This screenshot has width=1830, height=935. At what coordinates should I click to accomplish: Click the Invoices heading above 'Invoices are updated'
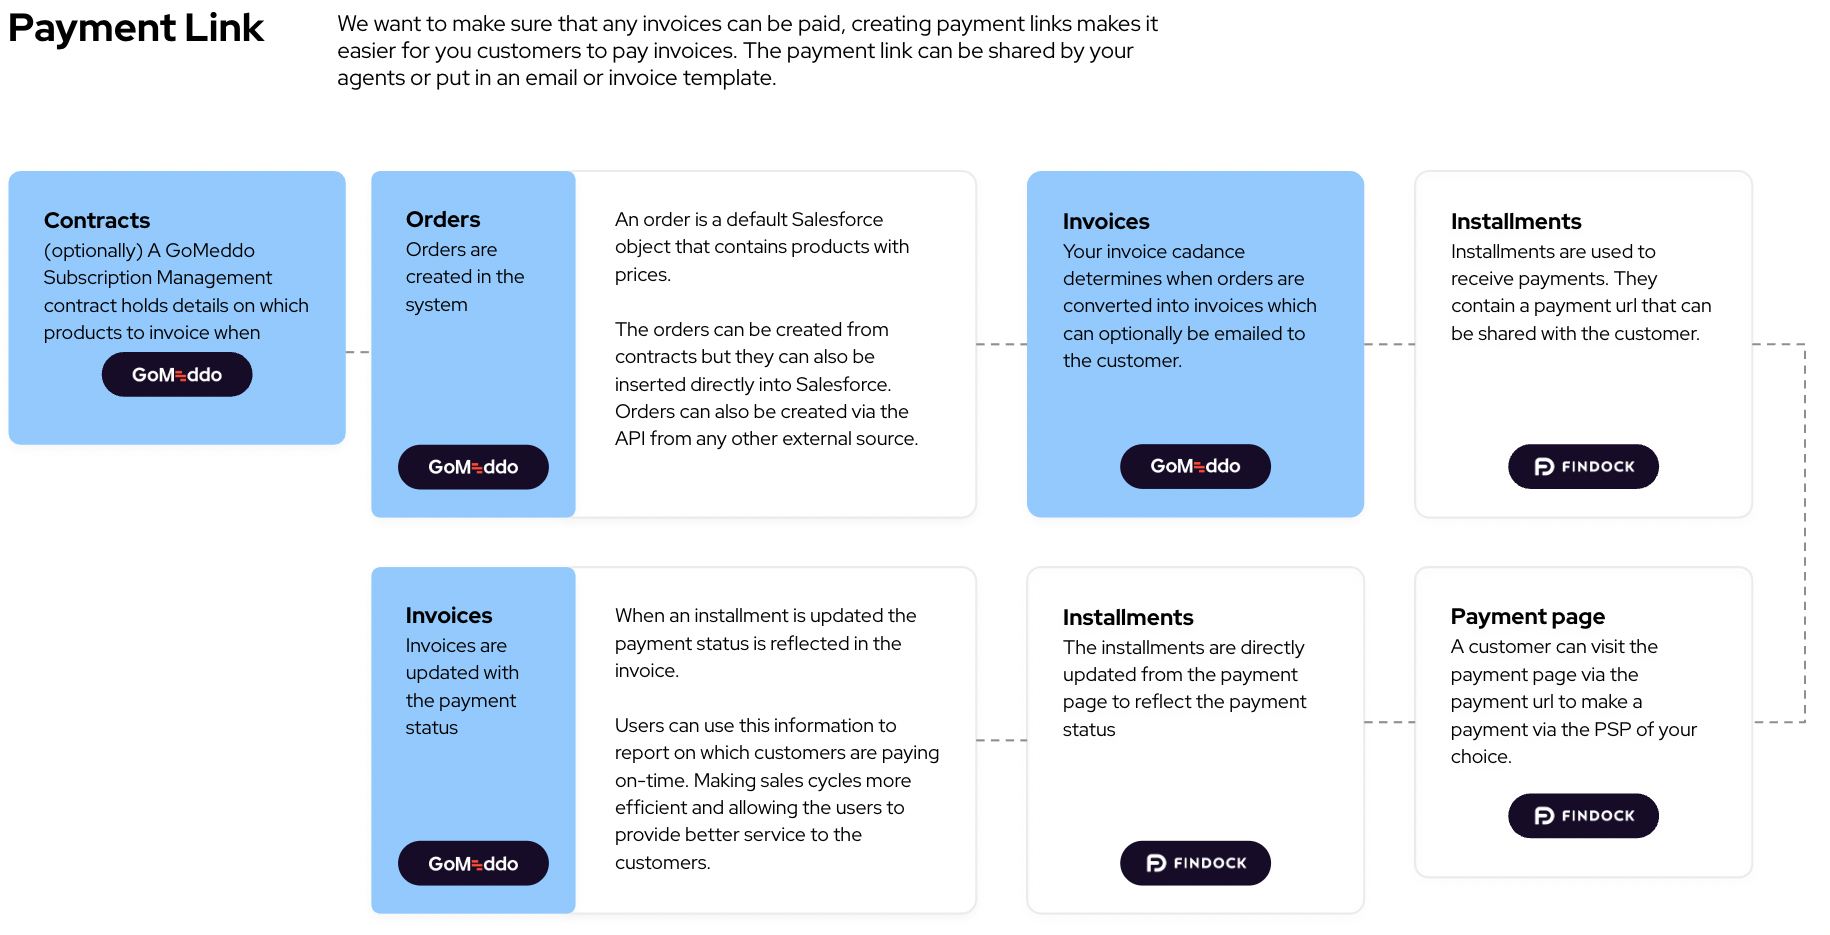[449, 615]
